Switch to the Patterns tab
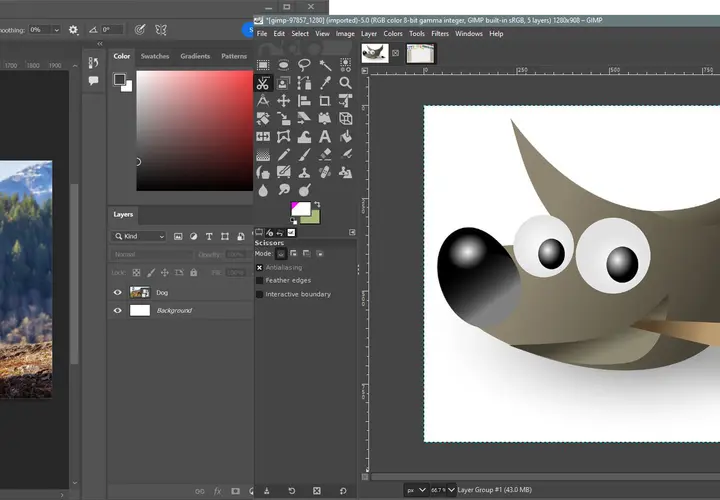 point(234,56)
